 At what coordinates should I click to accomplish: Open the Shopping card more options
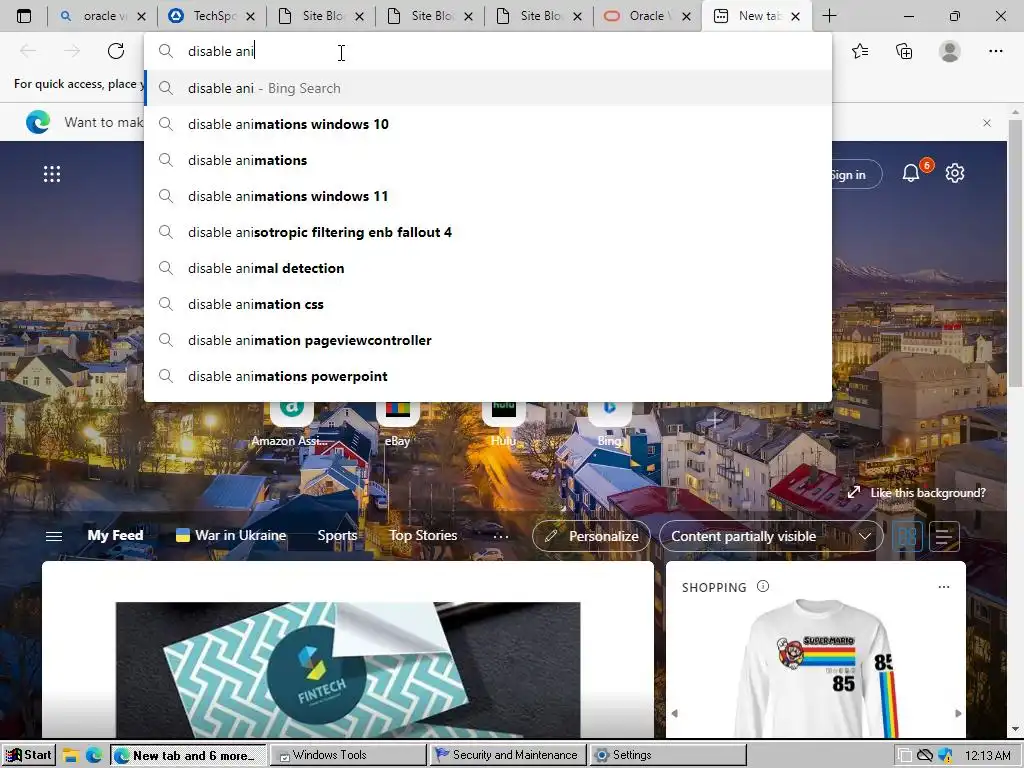coord(944,586)
